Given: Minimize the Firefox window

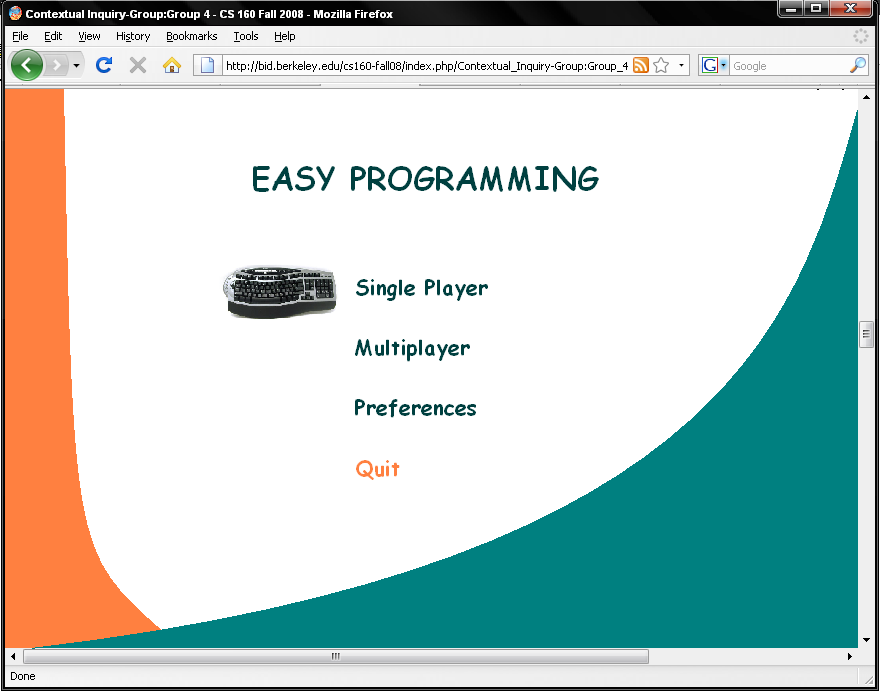Looking at the screenshot, I should tap(791, 8).
